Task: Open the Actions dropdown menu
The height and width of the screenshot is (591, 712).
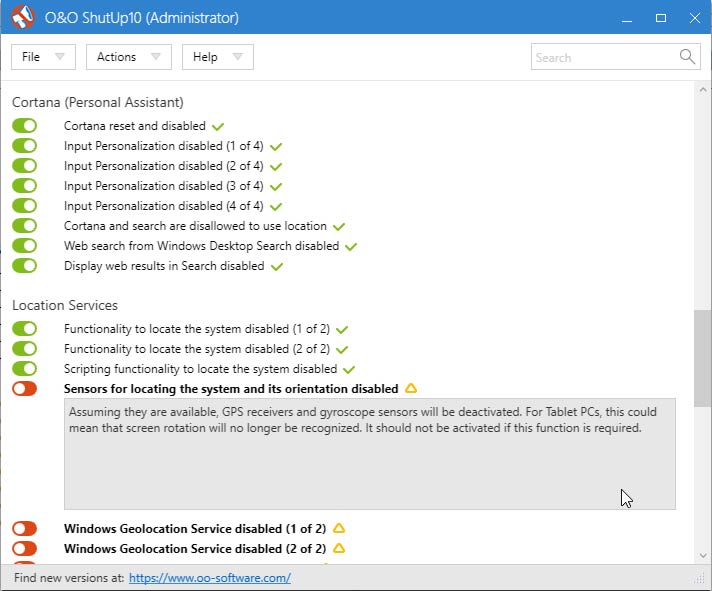Action: pyautogui.click(x=129, y=57)
